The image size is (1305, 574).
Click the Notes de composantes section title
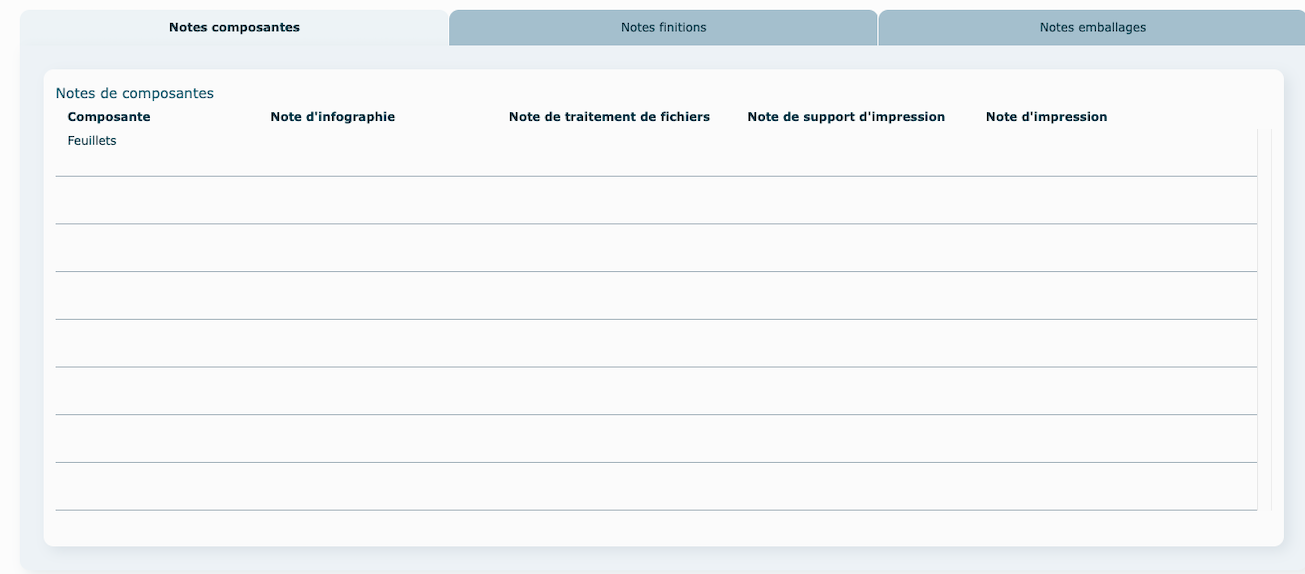[135, 93]
